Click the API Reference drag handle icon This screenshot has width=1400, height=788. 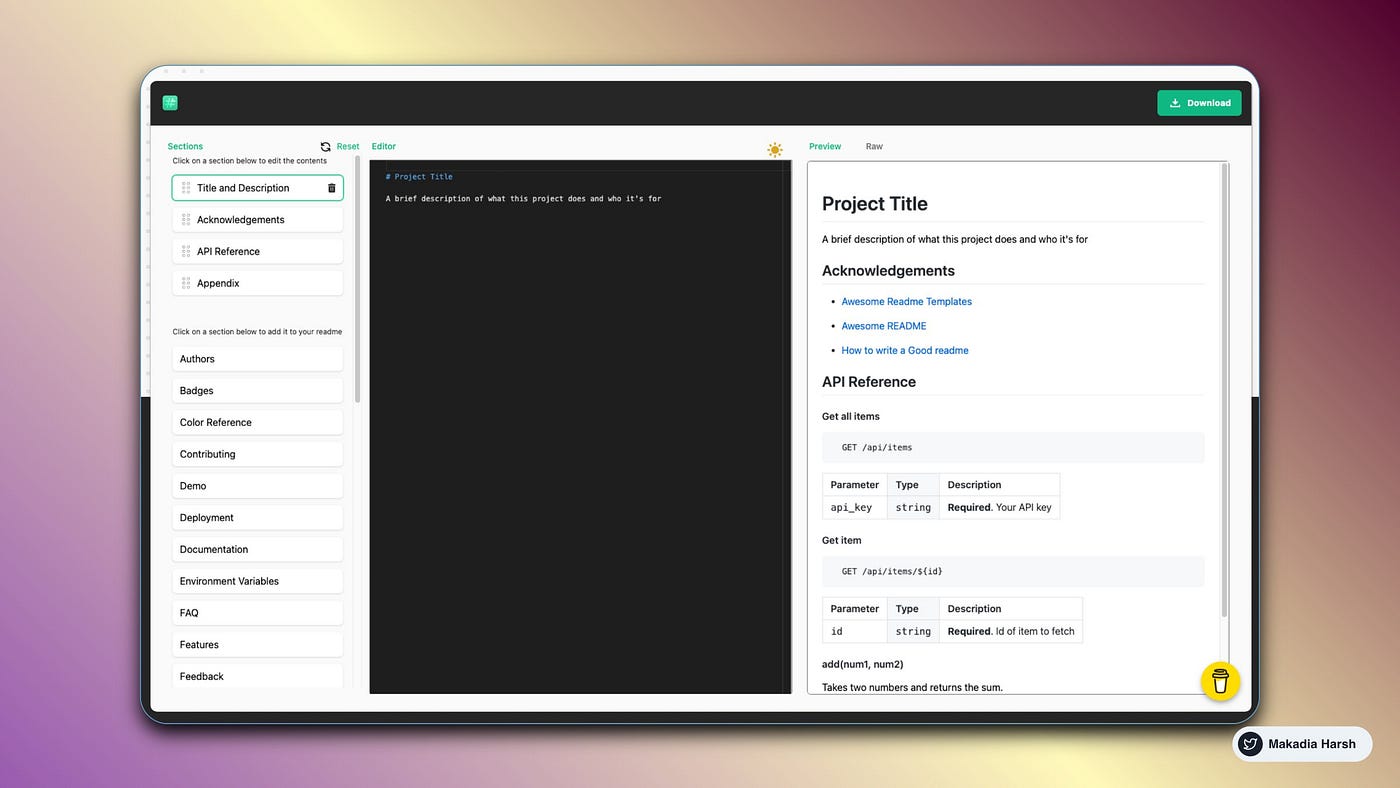pyautogui.click(x=186, y=252)
